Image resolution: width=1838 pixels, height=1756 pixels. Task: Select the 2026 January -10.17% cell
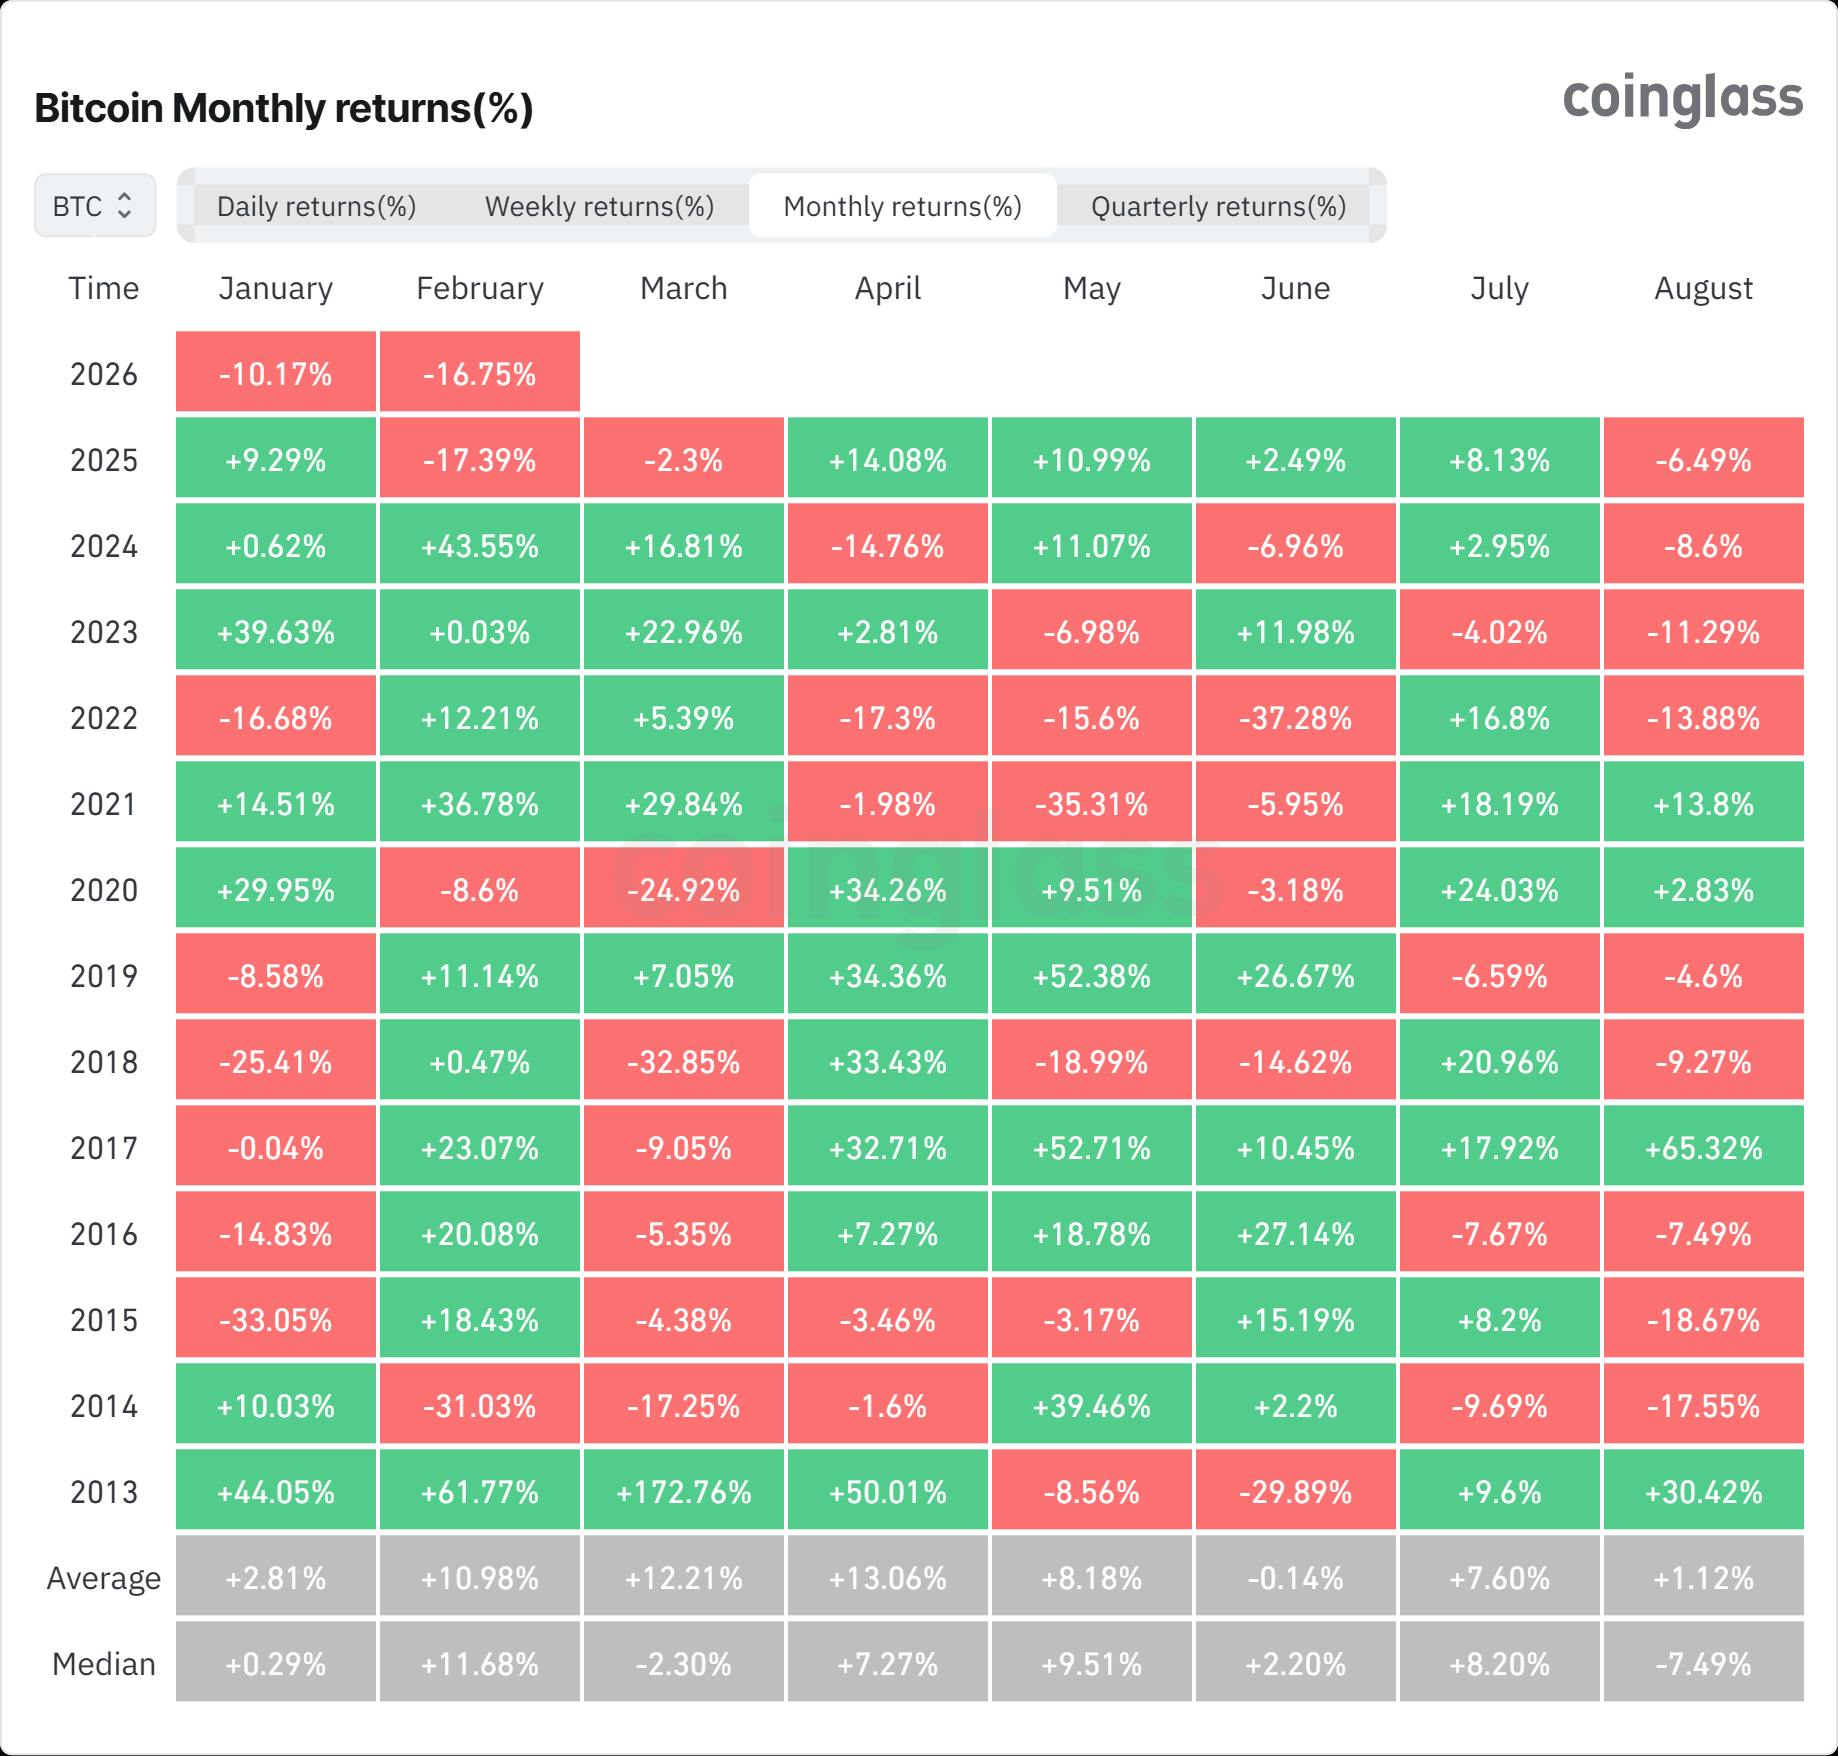275,374
